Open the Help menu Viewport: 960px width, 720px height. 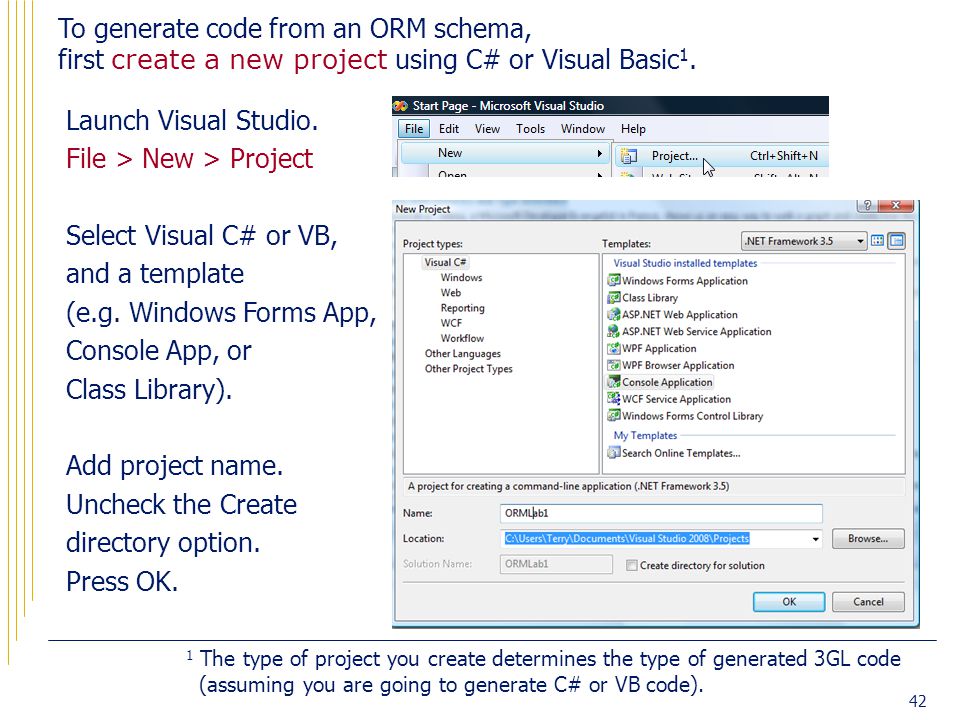click(633, 129)
